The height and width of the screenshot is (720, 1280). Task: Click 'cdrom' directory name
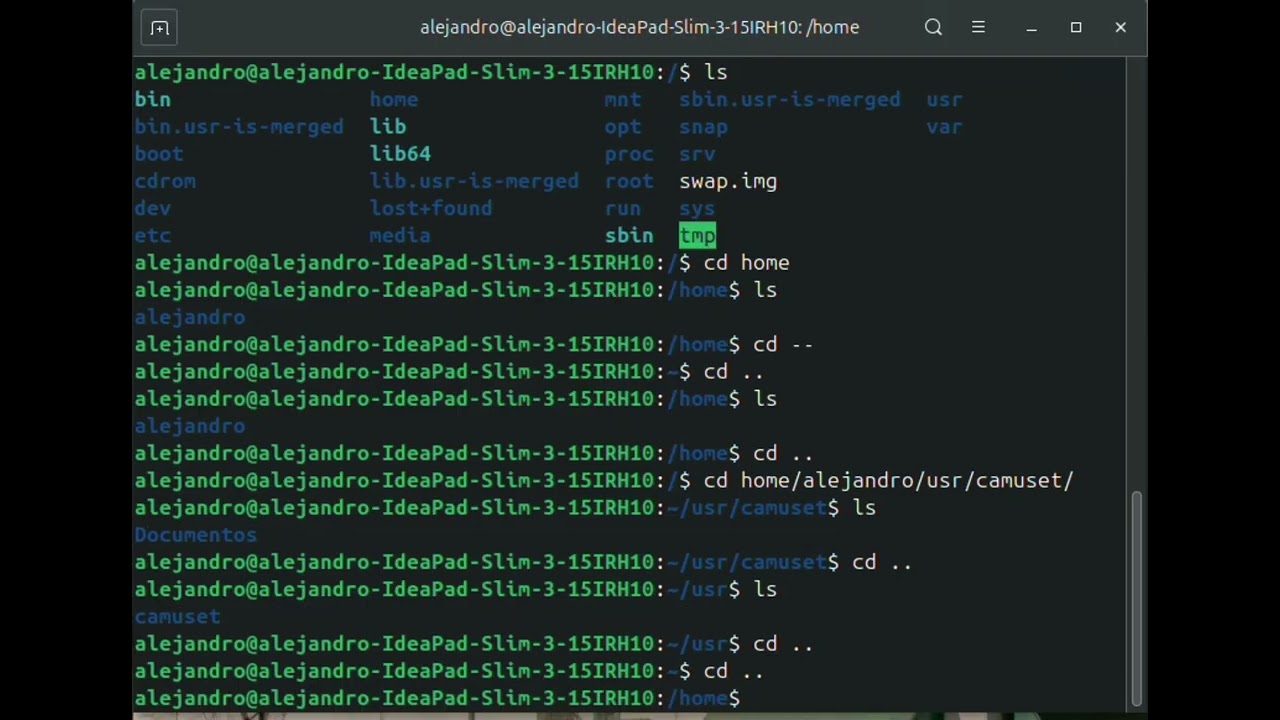coord(165,181)
